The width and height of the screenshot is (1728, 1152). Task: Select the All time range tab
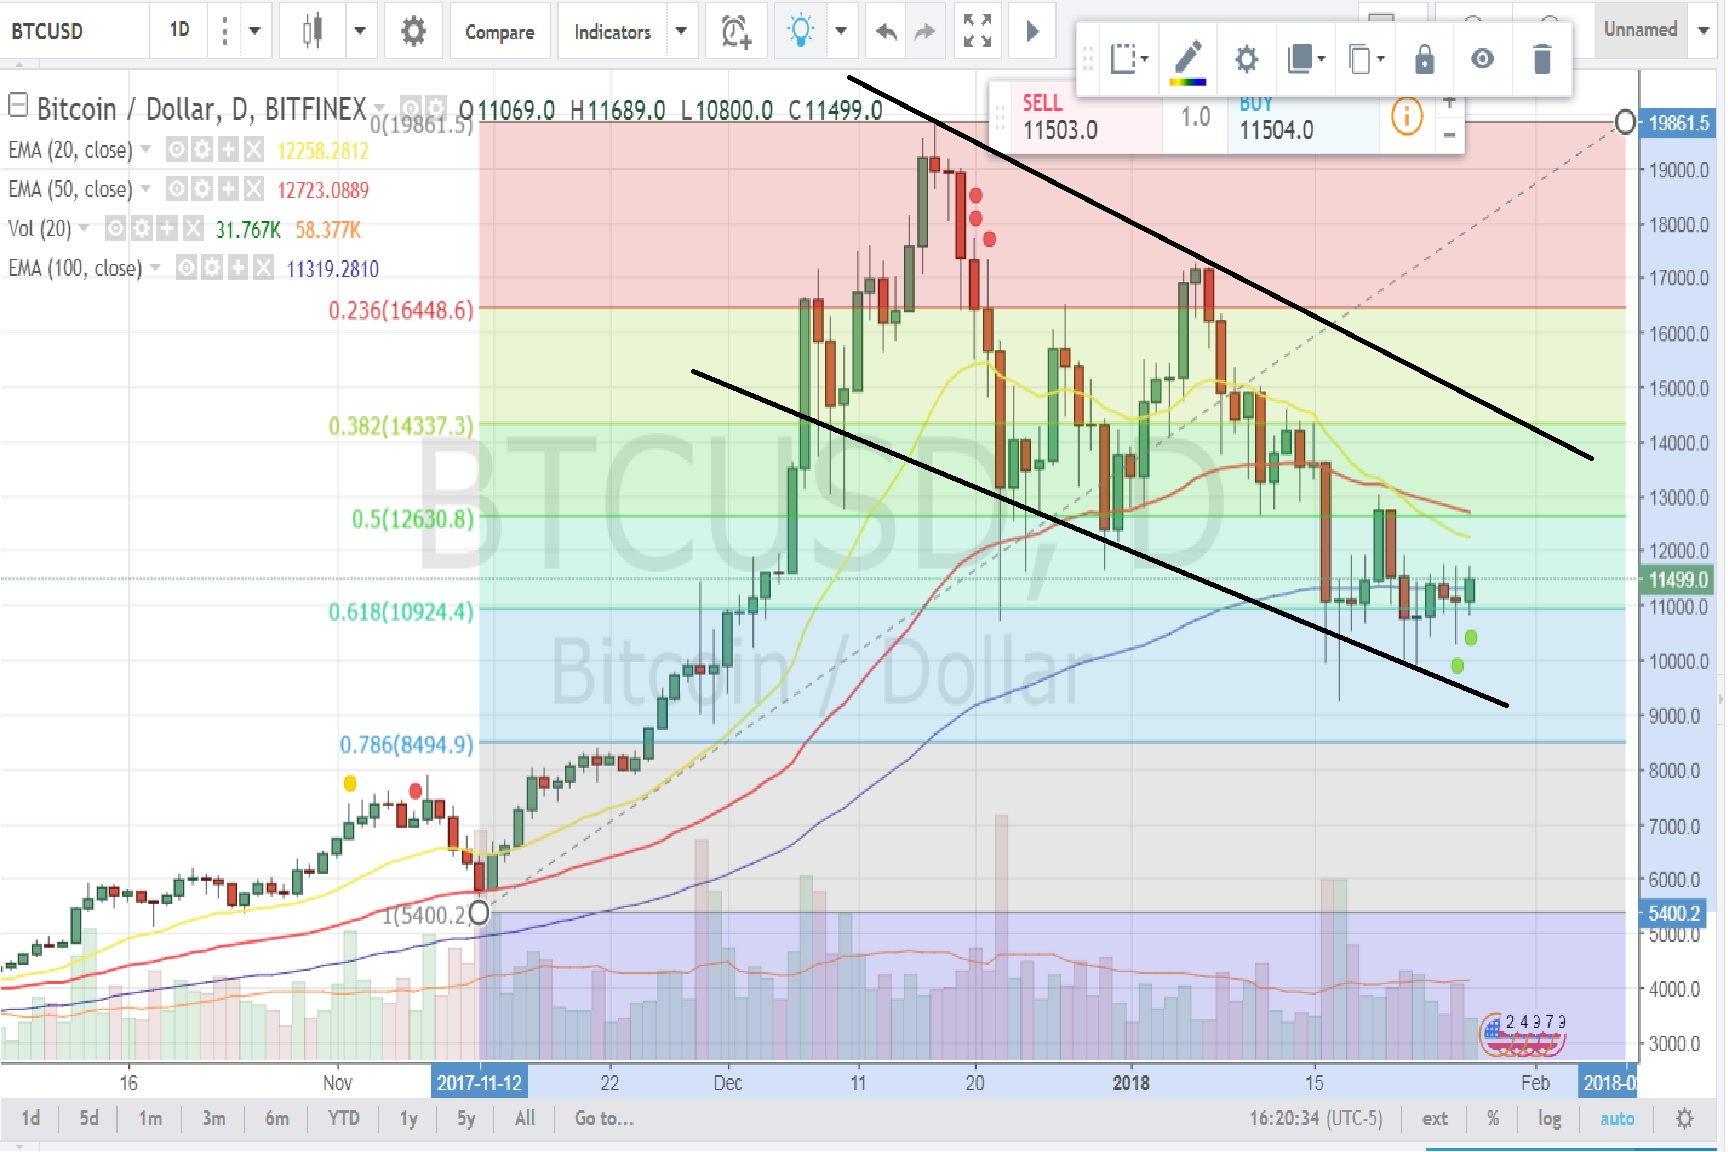524,1118
